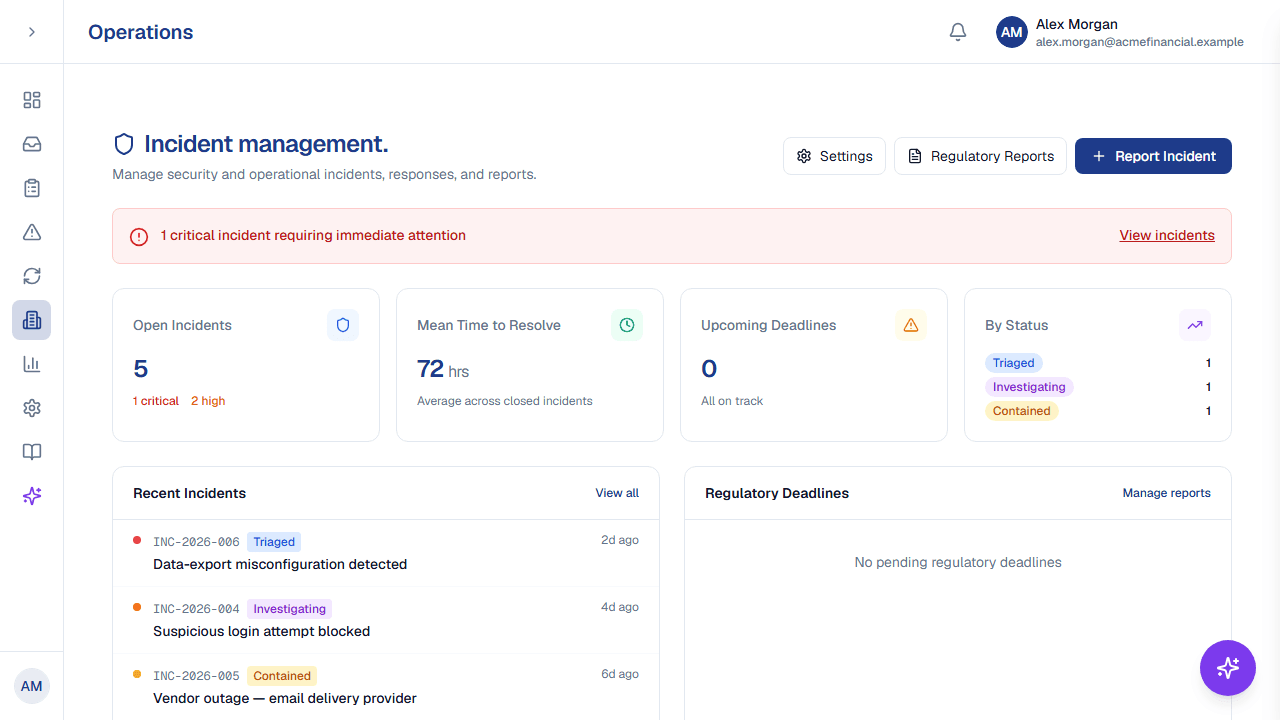The image size is (1280, 720).
Task: Click the shield icon beside Incident management
Action: pos(124,144)
